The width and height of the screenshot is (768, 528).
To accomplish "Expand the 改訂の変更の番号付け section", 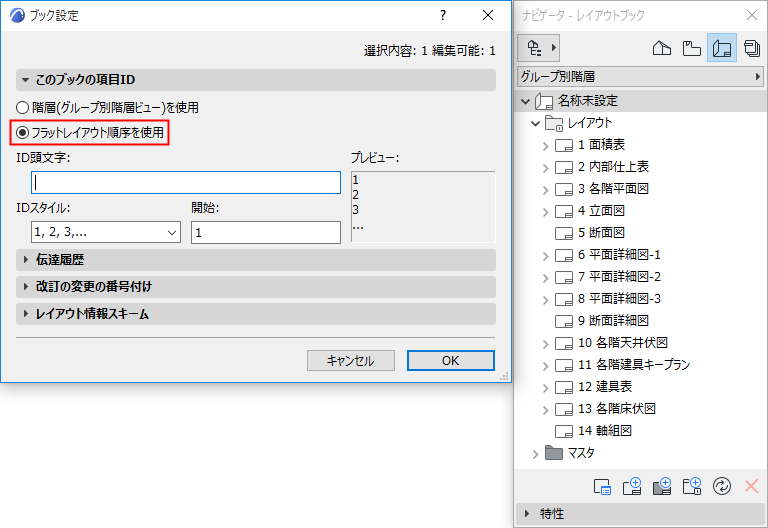I will 256,287.
